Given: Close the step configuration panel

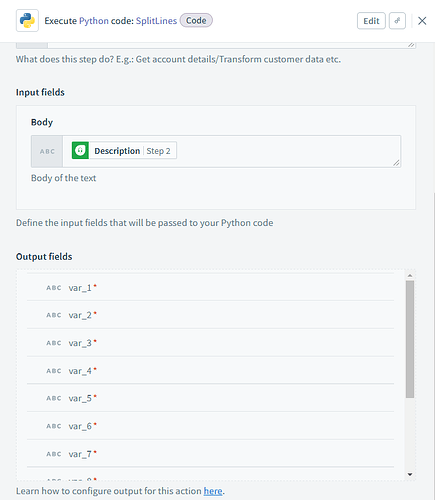Looking at the screenshot, I should click(422, 21).
